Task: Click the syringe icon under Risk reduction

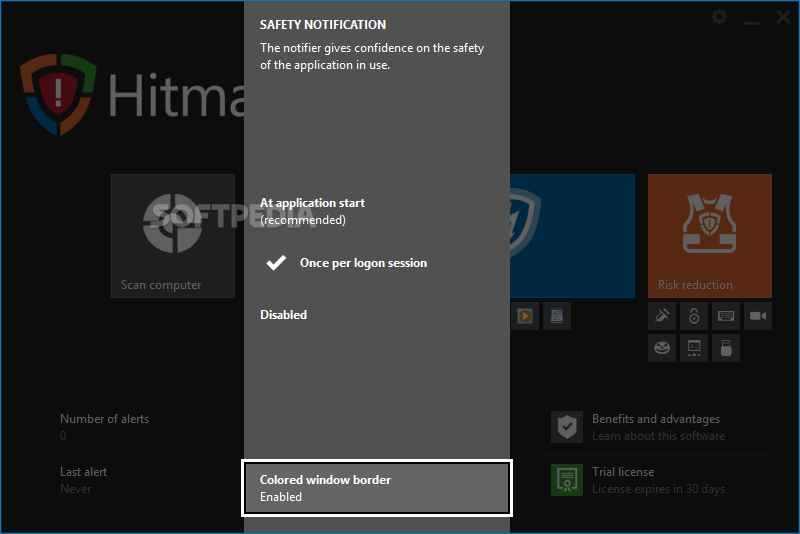Action: pos(662,316)
